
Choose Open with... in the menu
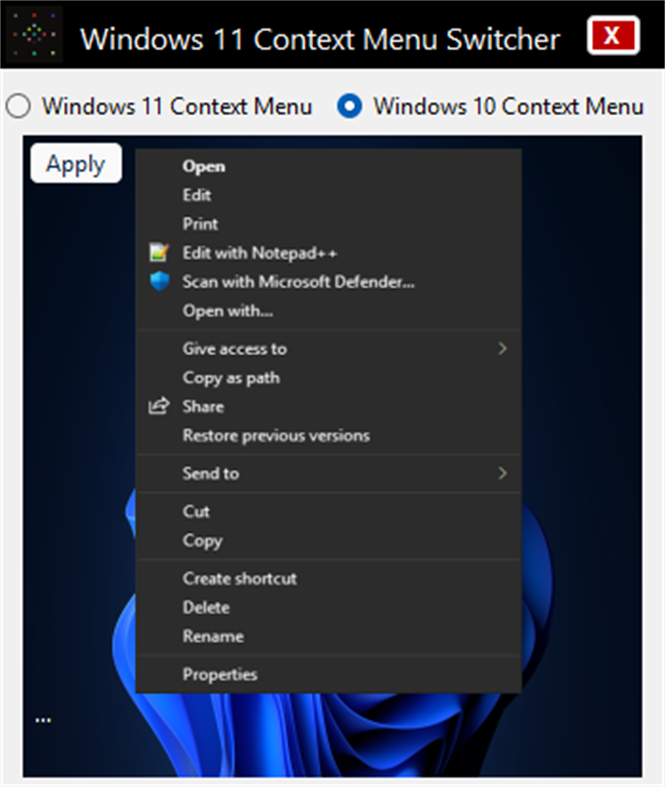[x=329, y=311]
